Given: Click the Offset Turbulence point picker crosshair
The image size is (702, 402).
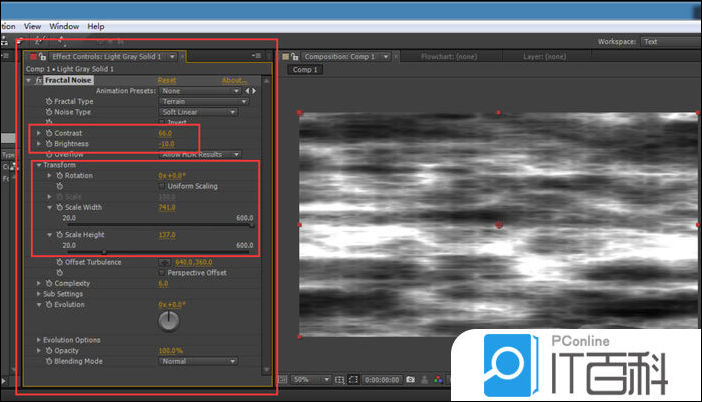Looking at the screenshot, I should (165, 262).
